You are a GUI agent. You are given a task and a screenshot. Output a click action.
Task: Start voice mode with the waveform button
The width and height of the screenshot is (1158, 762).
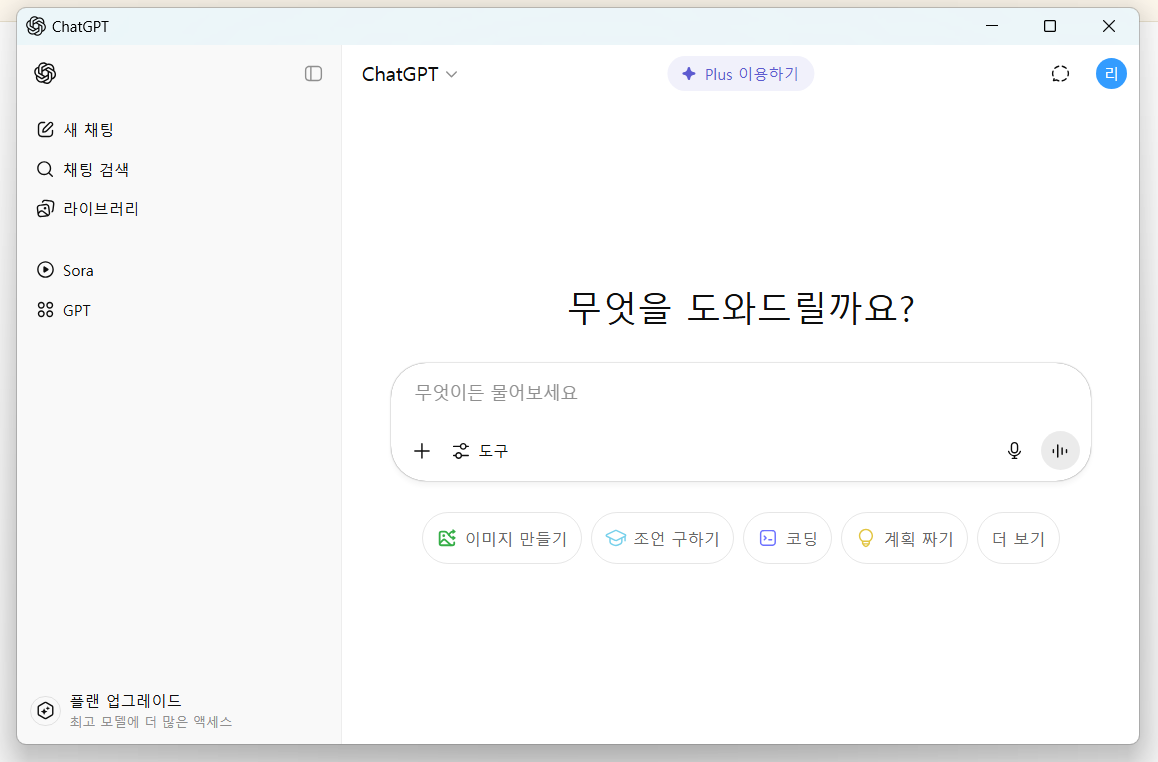click(x=1060, y=450)
